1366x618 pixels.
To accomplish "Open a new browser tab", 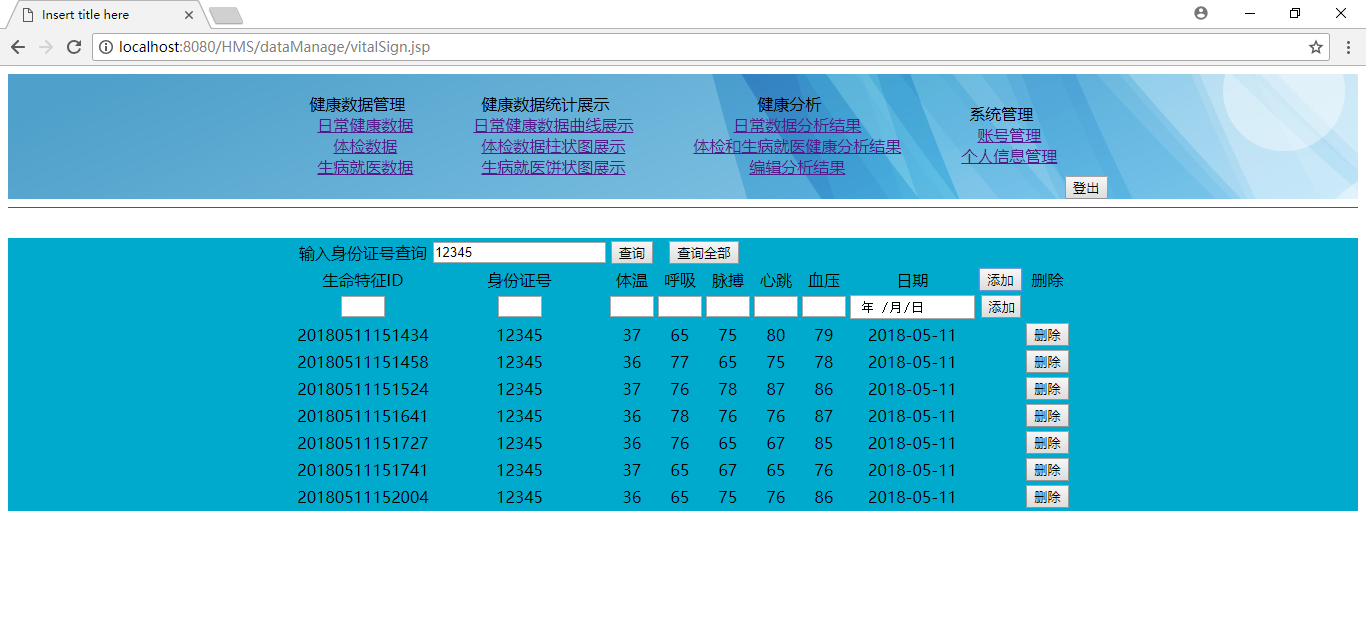I will tap(226, 15).
